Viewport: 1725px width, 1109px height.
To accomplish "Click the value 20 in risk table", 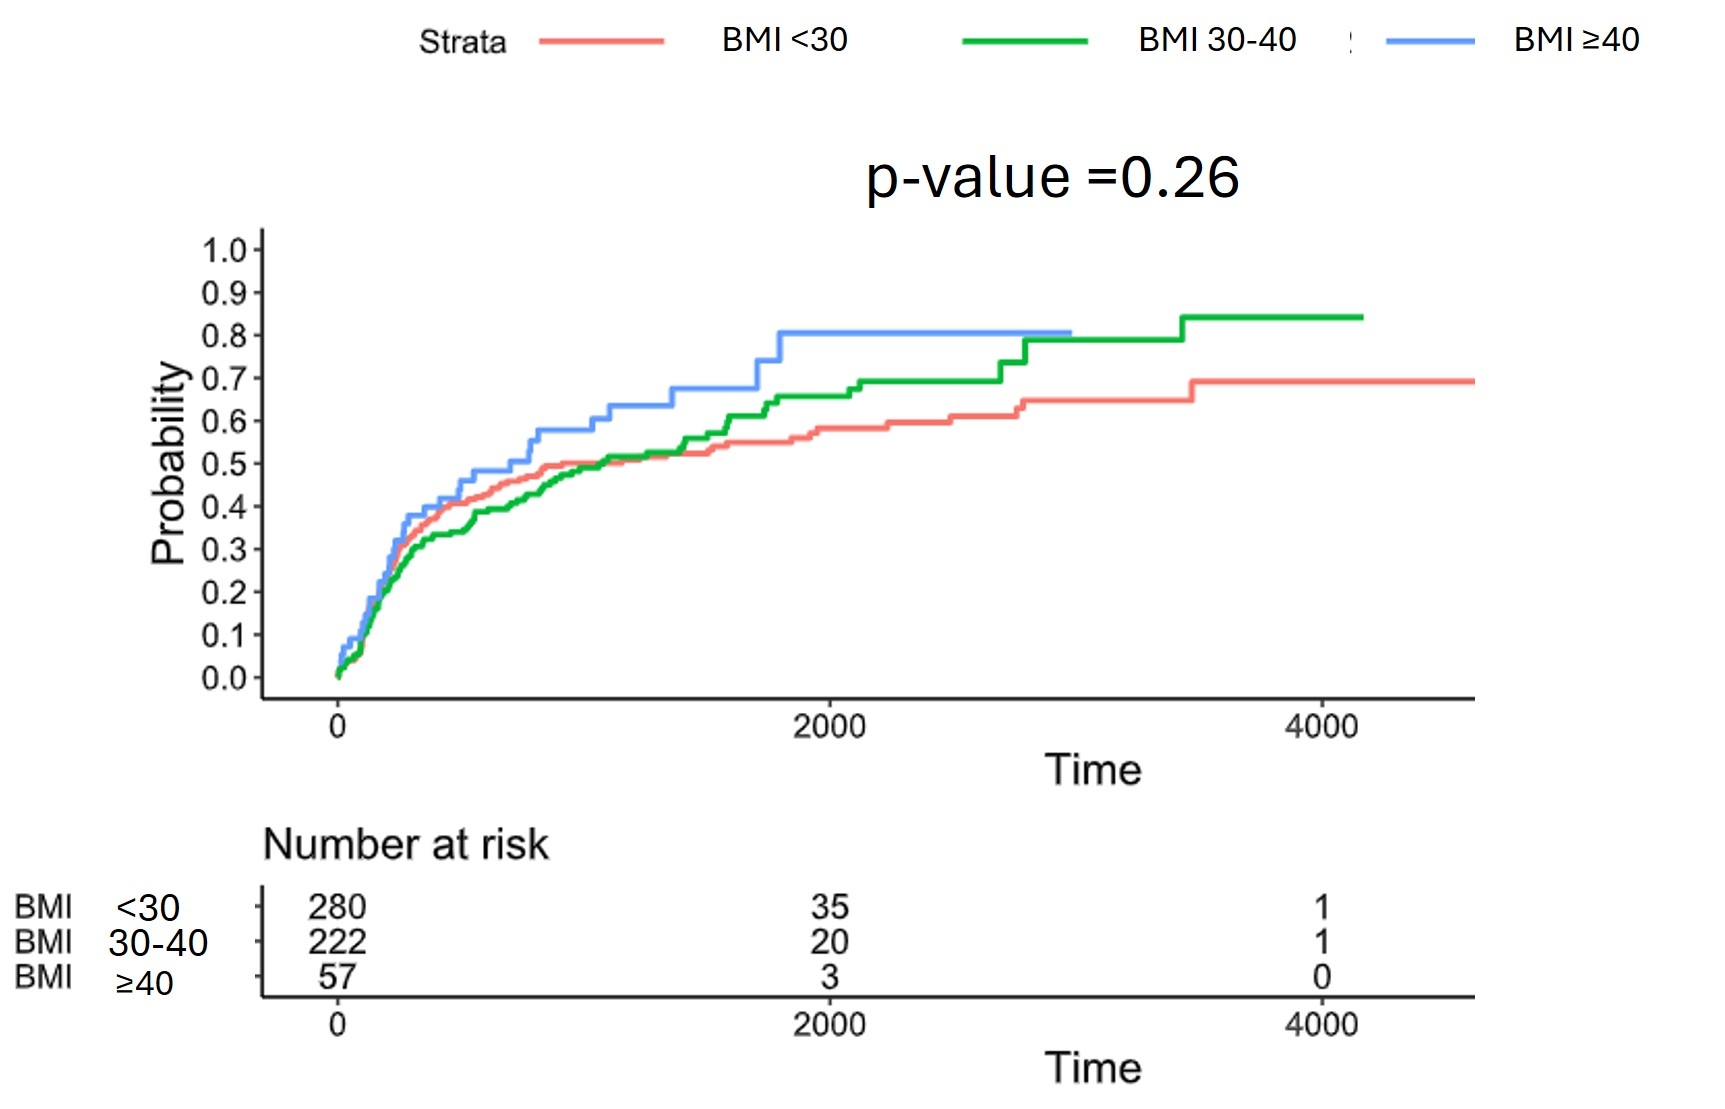I will (x=829, y=942).
